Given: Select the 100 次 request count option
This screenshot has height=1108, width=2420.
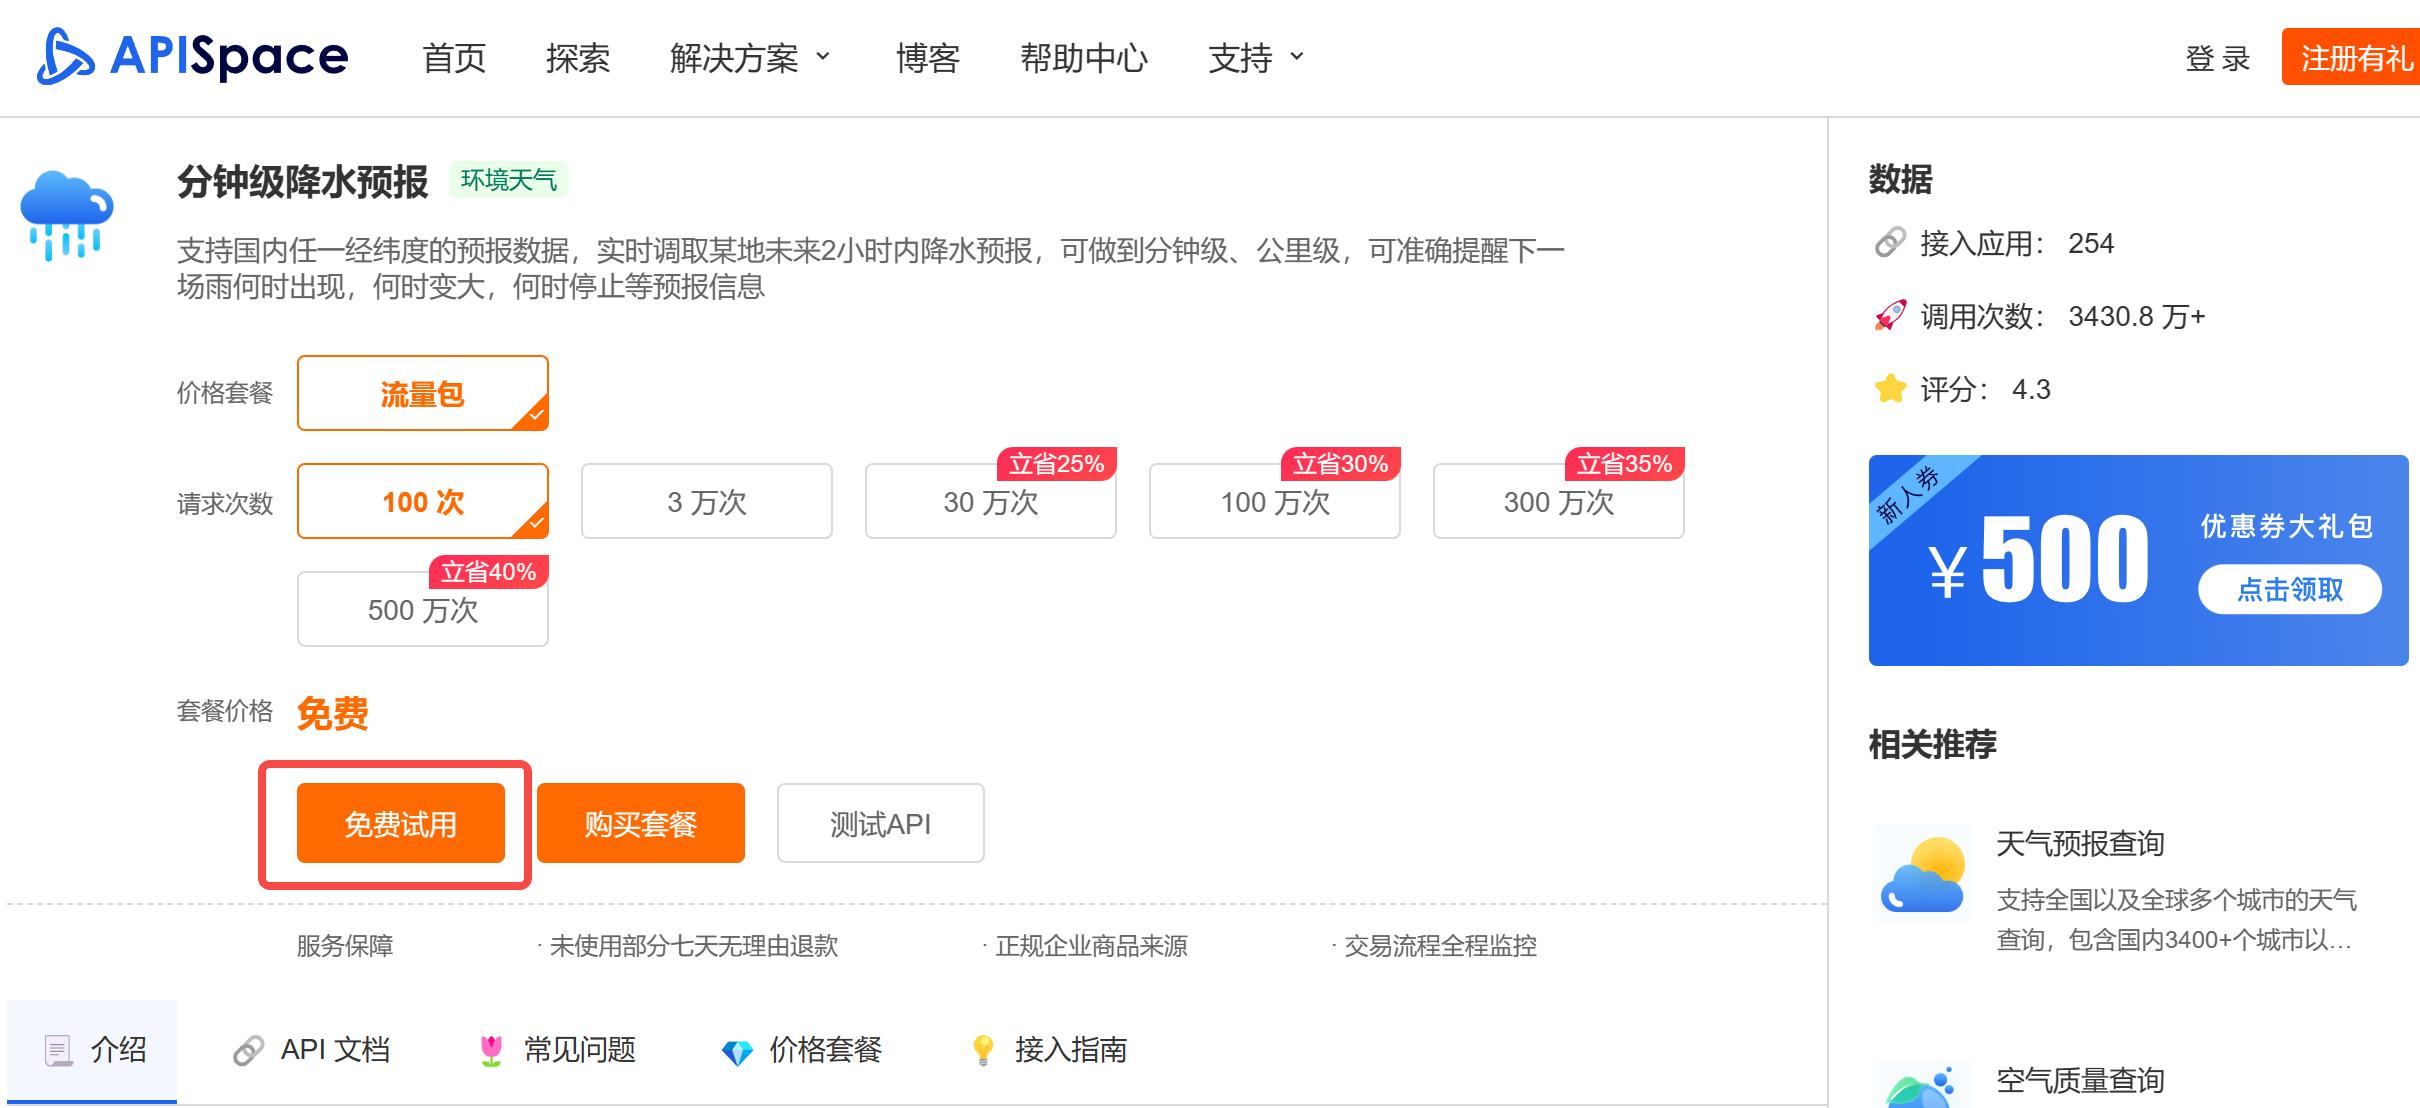Looking at the screenshot, I should [422, 501].
